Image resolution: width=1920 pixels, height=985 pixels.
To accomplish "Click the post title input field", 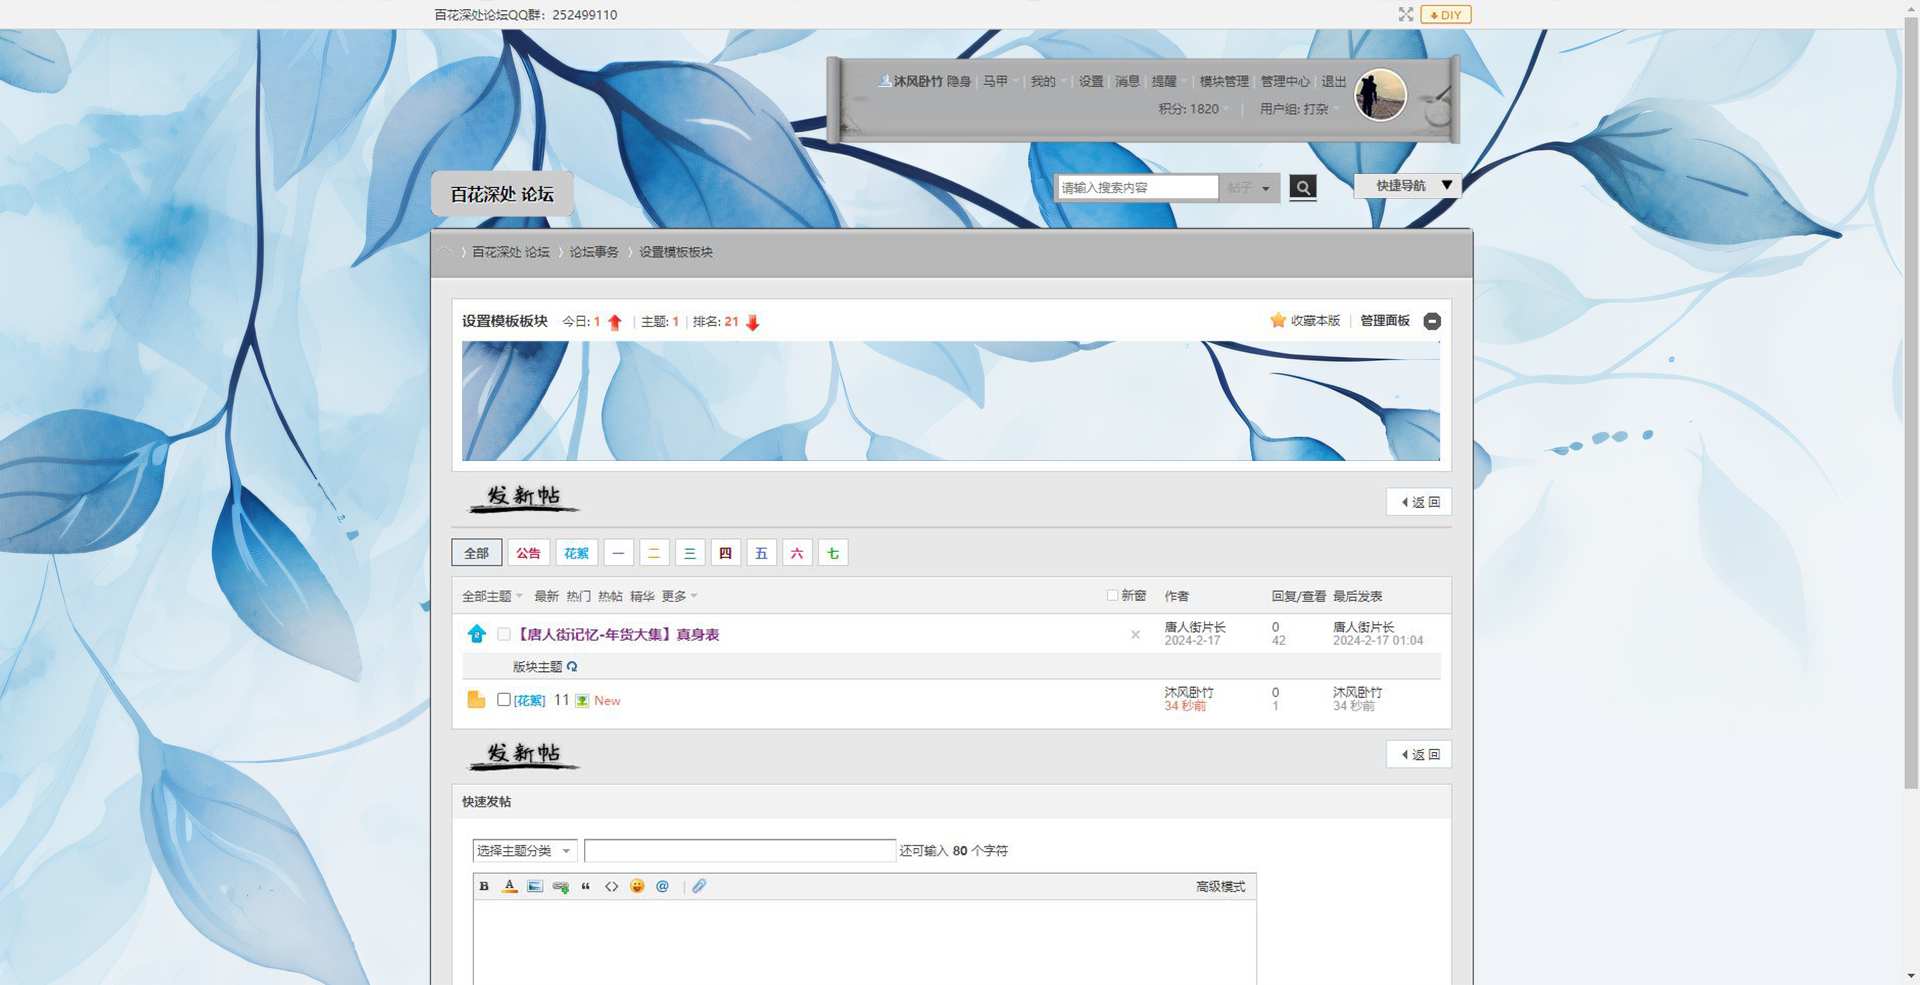I will pyautogui.click(x=739, y=851).
